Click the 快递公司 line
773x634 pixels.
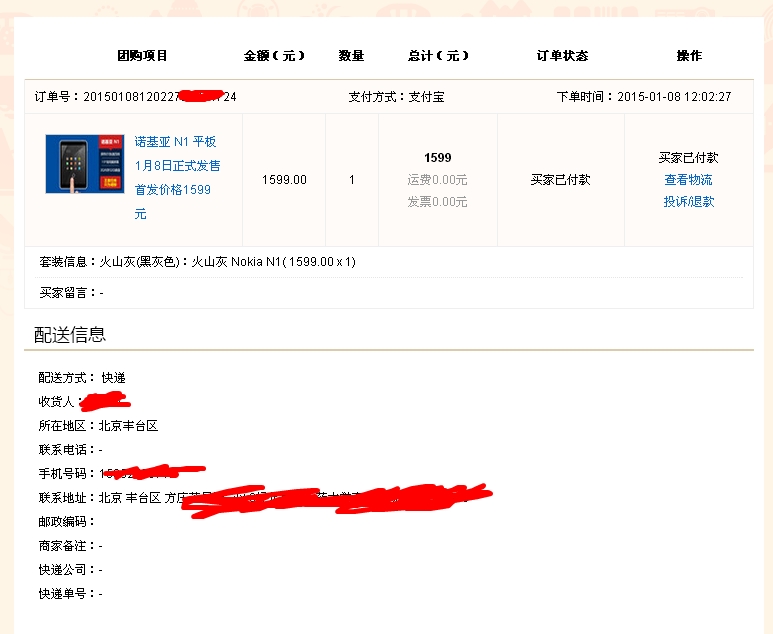[x=70, y=570]
